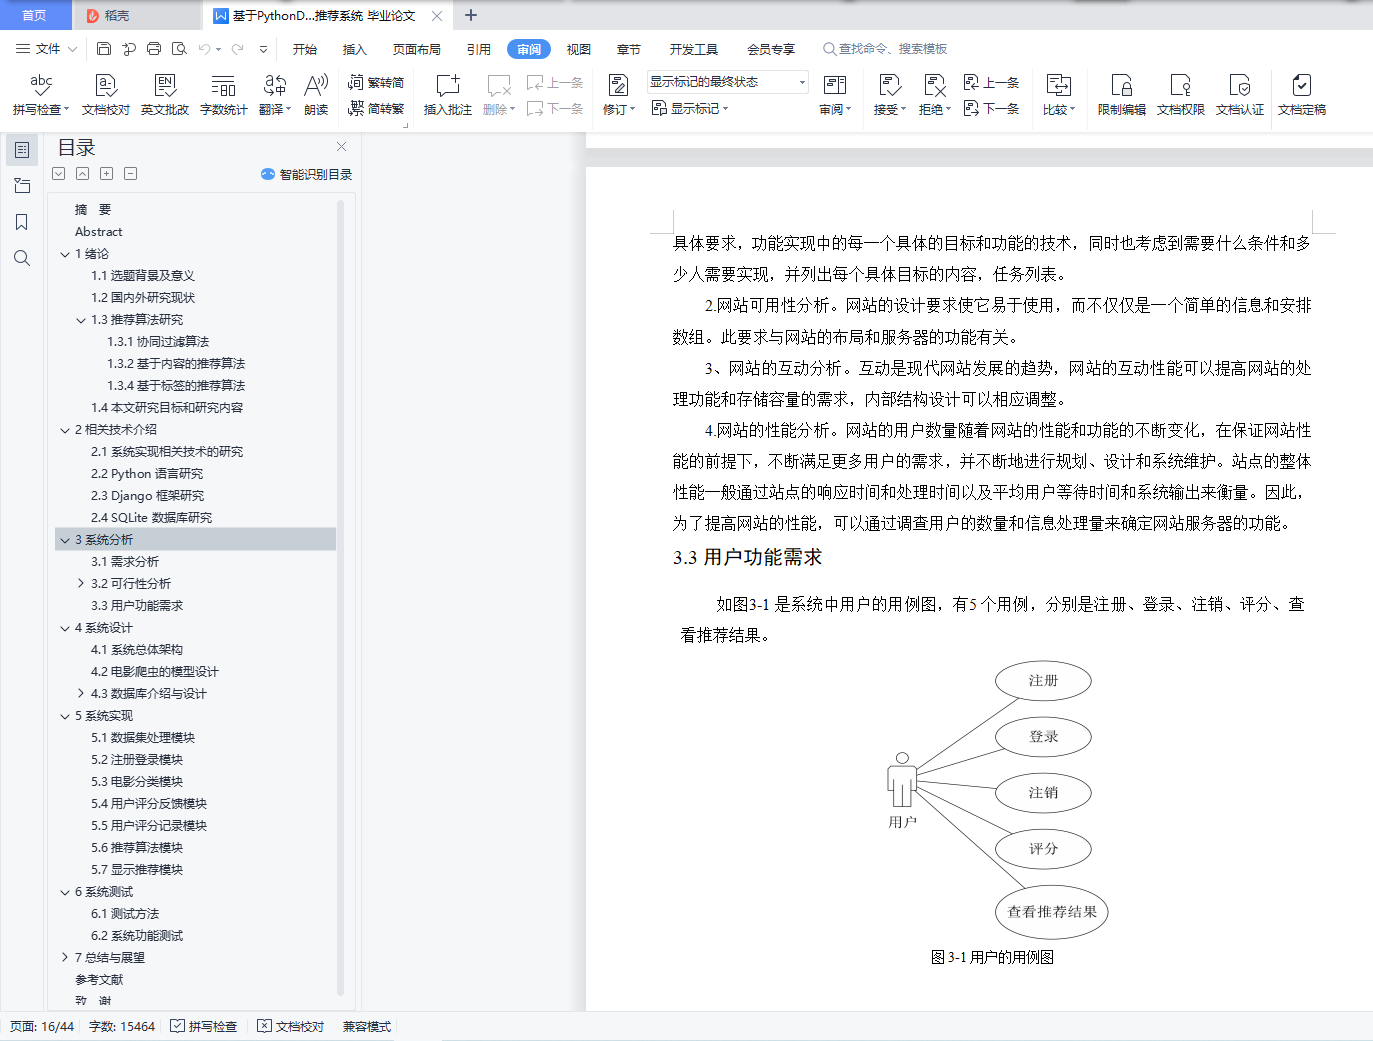Switch to the 视图 ribbon tab
This screenshot has width=1373, height=1041.
(579, 49)
